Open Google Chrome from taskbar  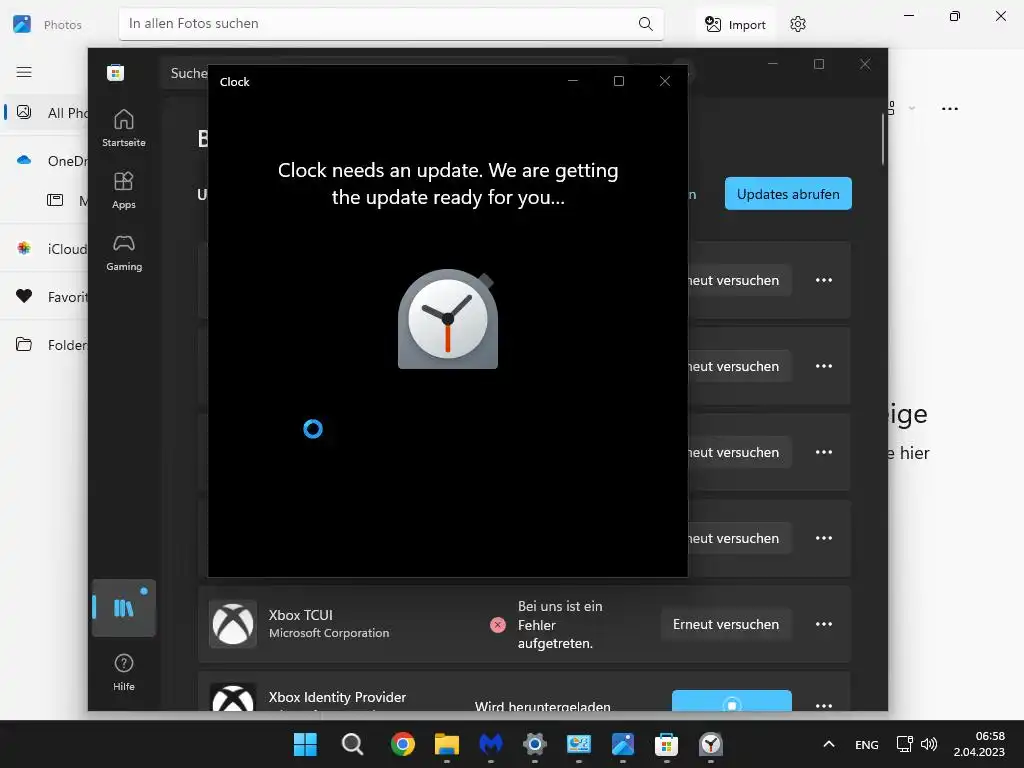tap(403, 744)
